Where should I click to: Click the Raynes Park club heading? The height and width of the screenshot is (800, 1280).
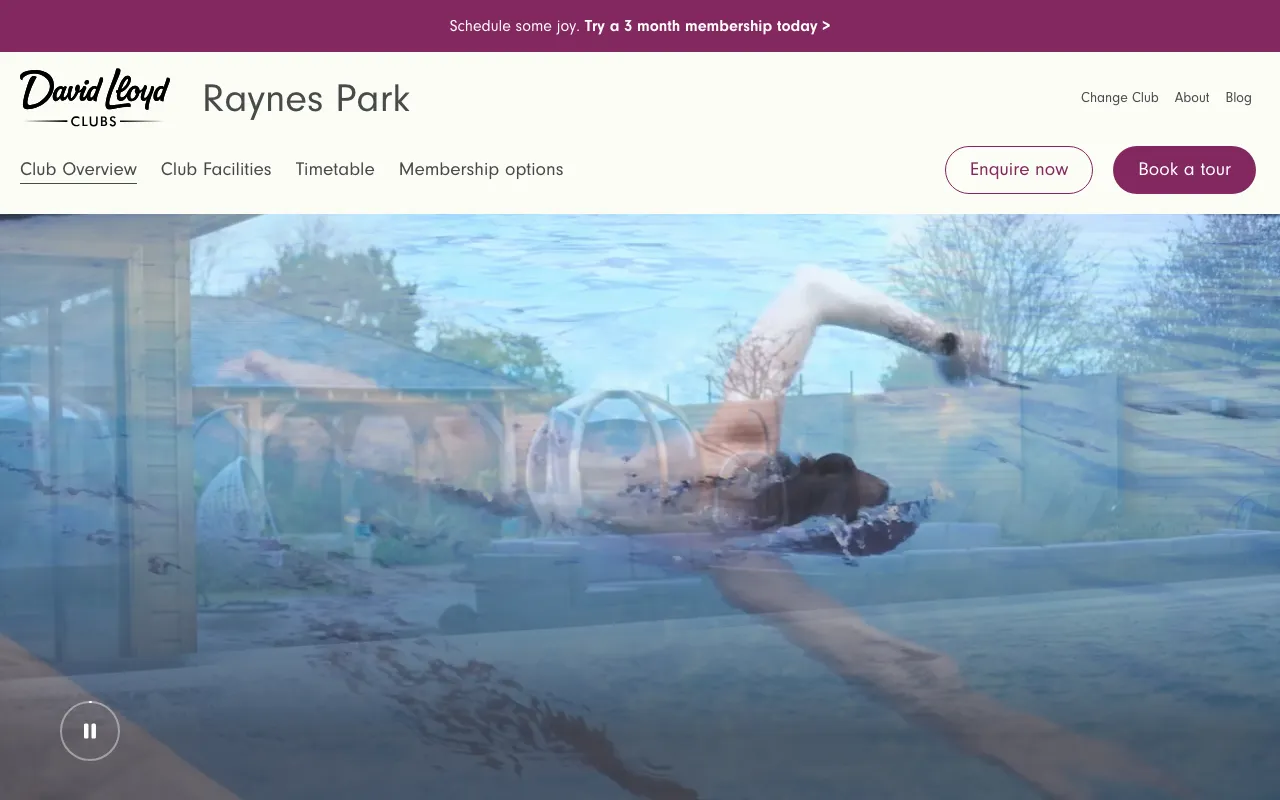click(306, 99)
